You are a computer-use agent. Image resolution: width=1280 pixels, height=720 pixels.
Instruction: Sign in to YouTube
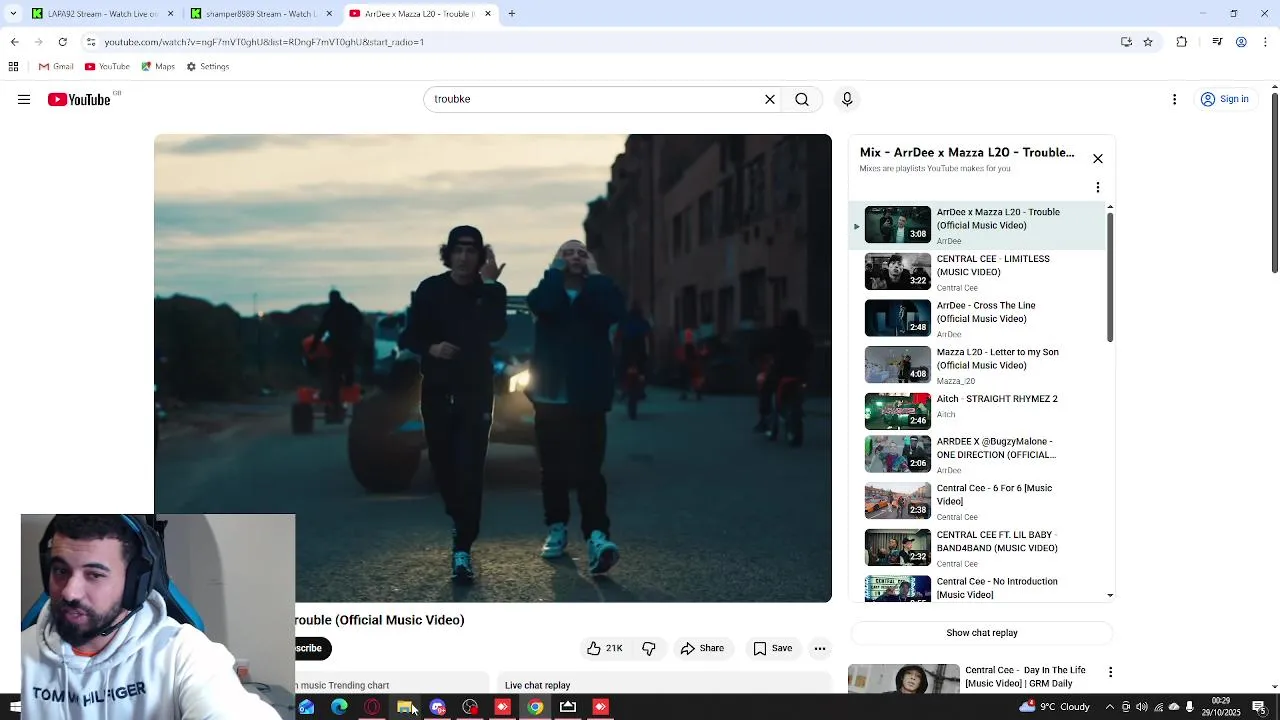[x=1225, y=99]
